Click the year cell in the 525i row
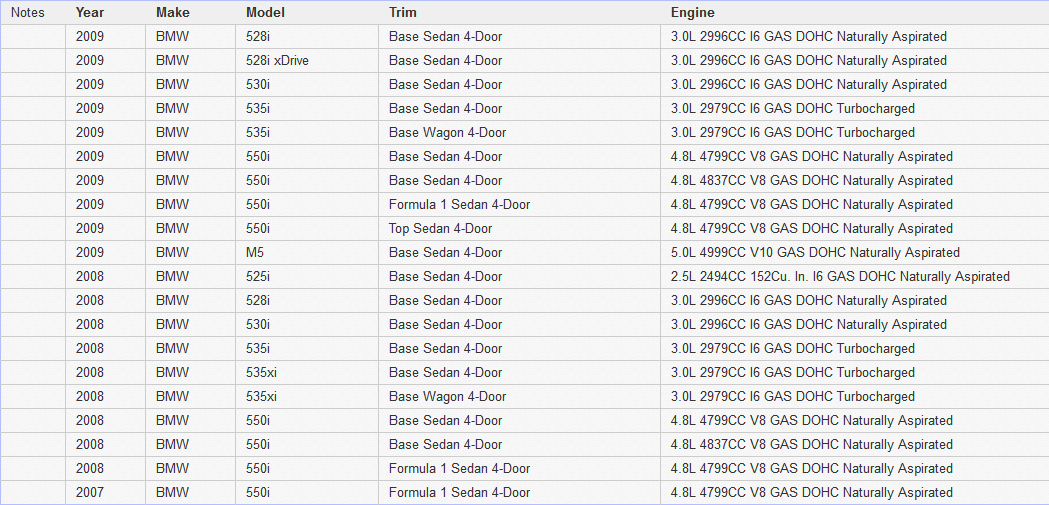The height and width of the screenshot is (505, 1049). tap(89, 276)
